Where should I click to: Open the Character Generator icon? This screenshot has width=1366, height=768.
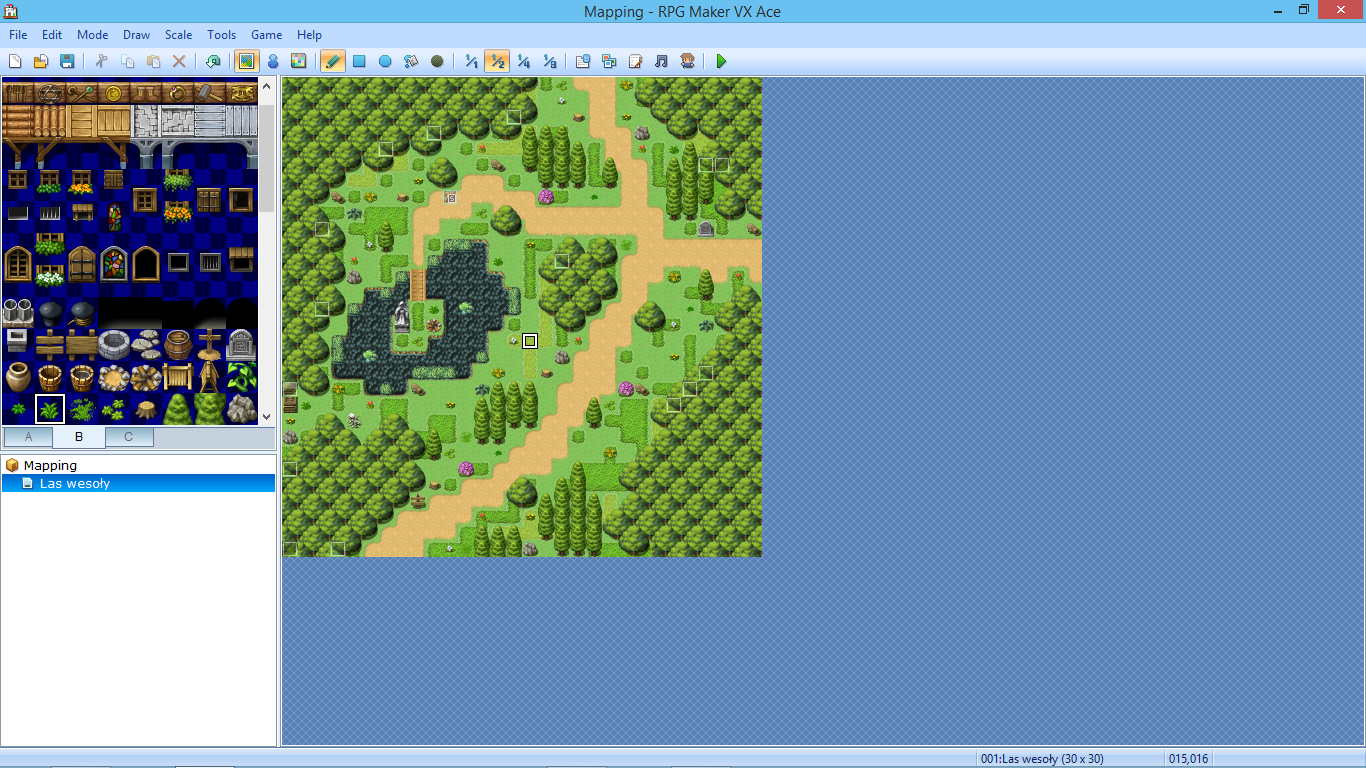687,61
